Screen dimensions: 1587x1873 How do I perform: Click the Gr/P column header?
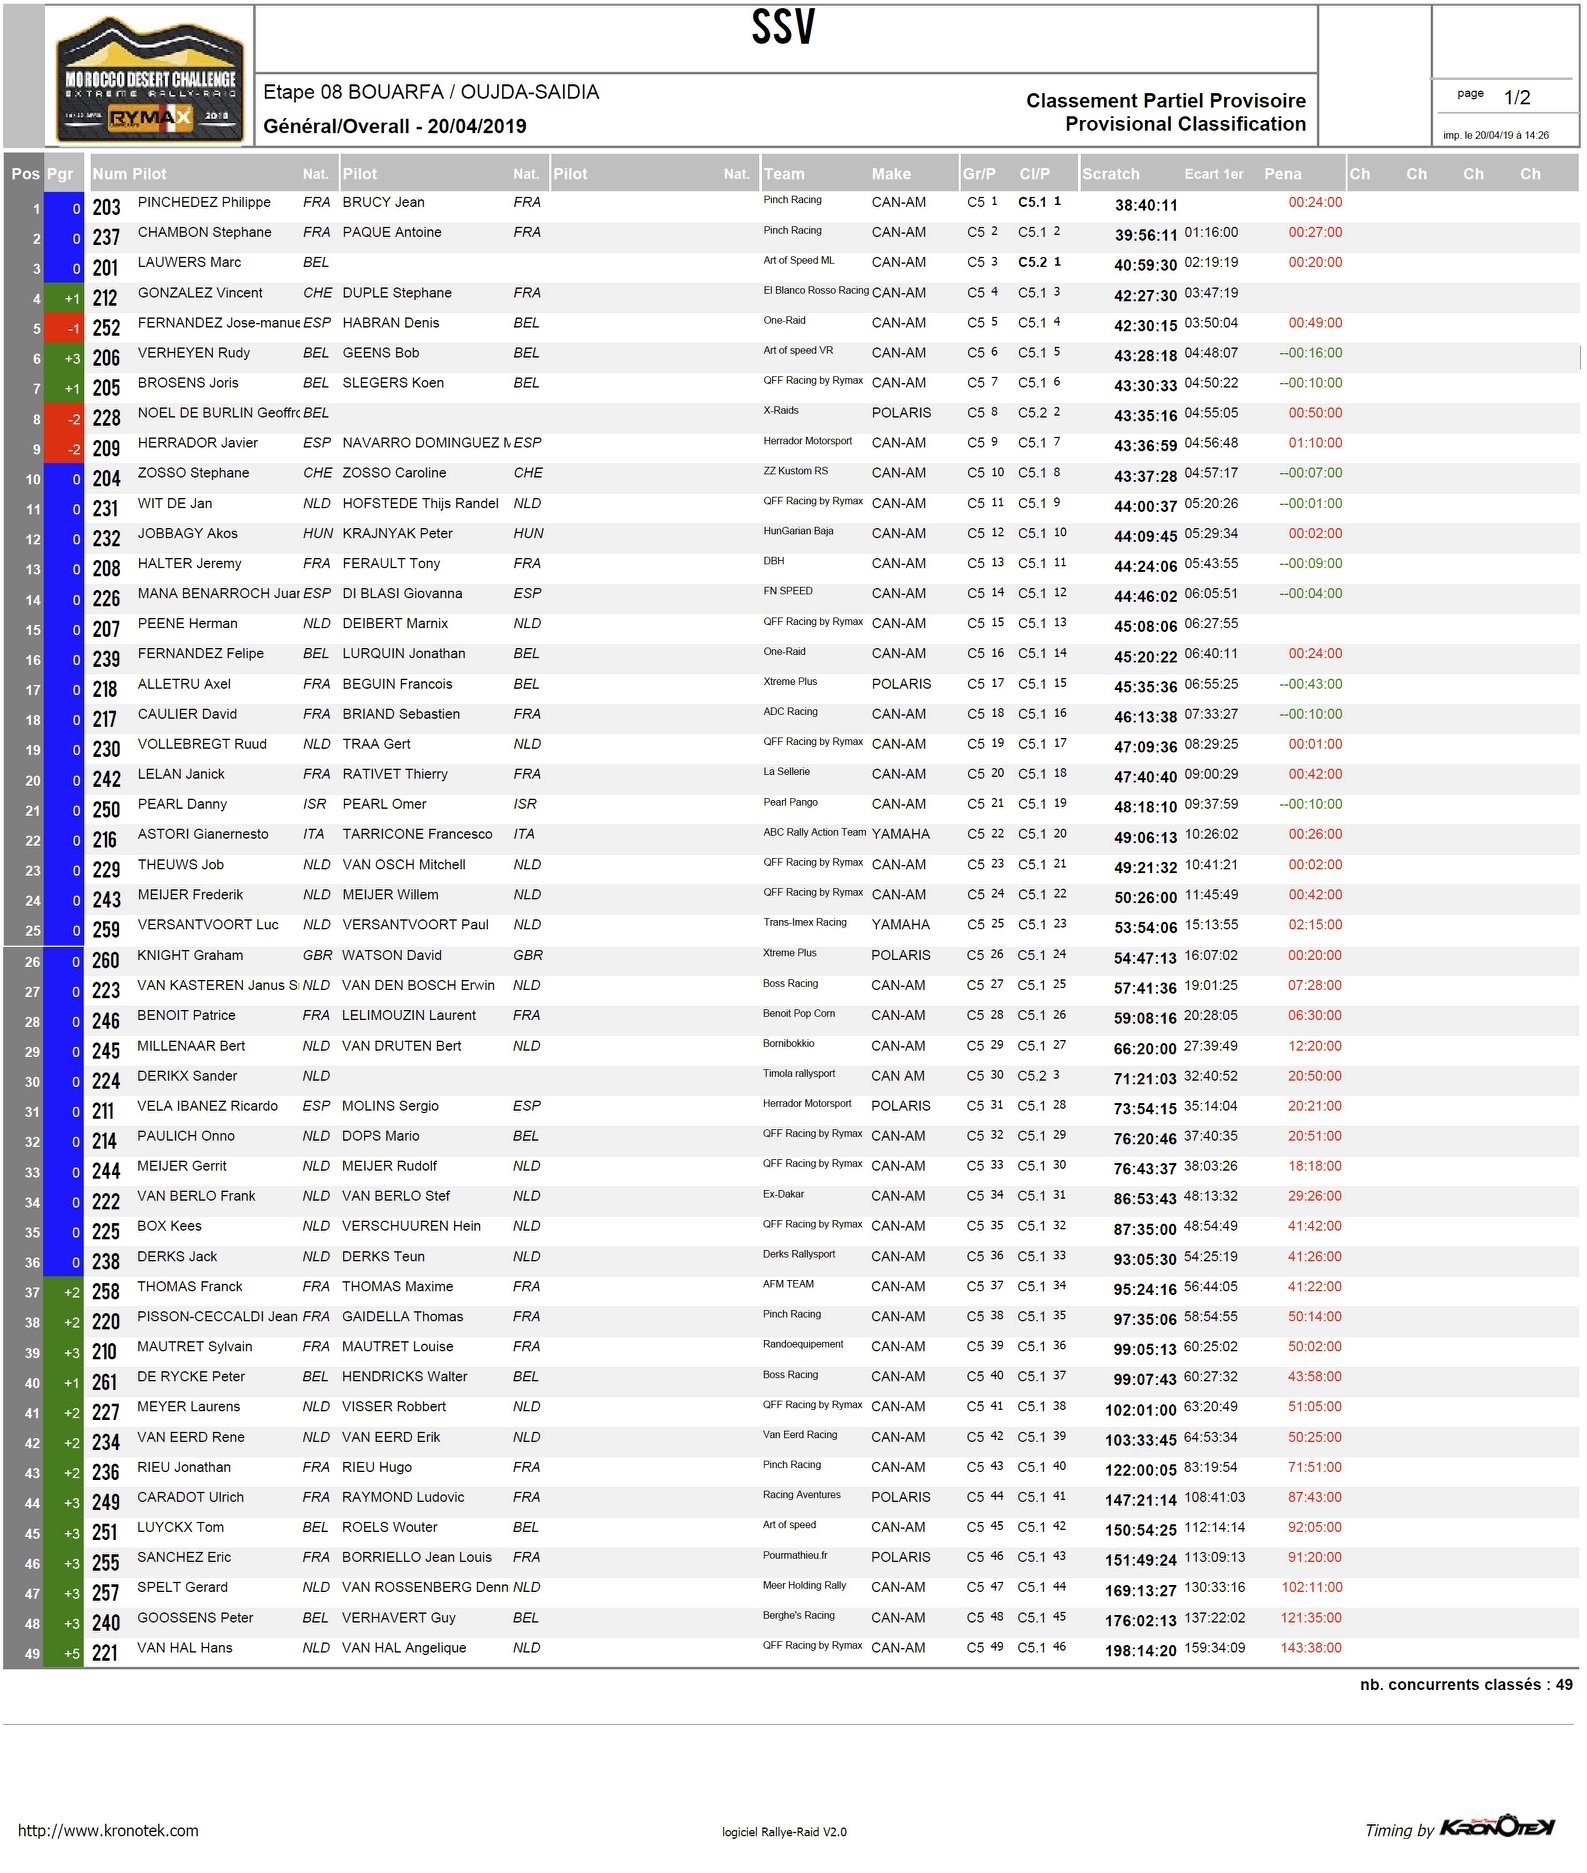click(979, 174)
